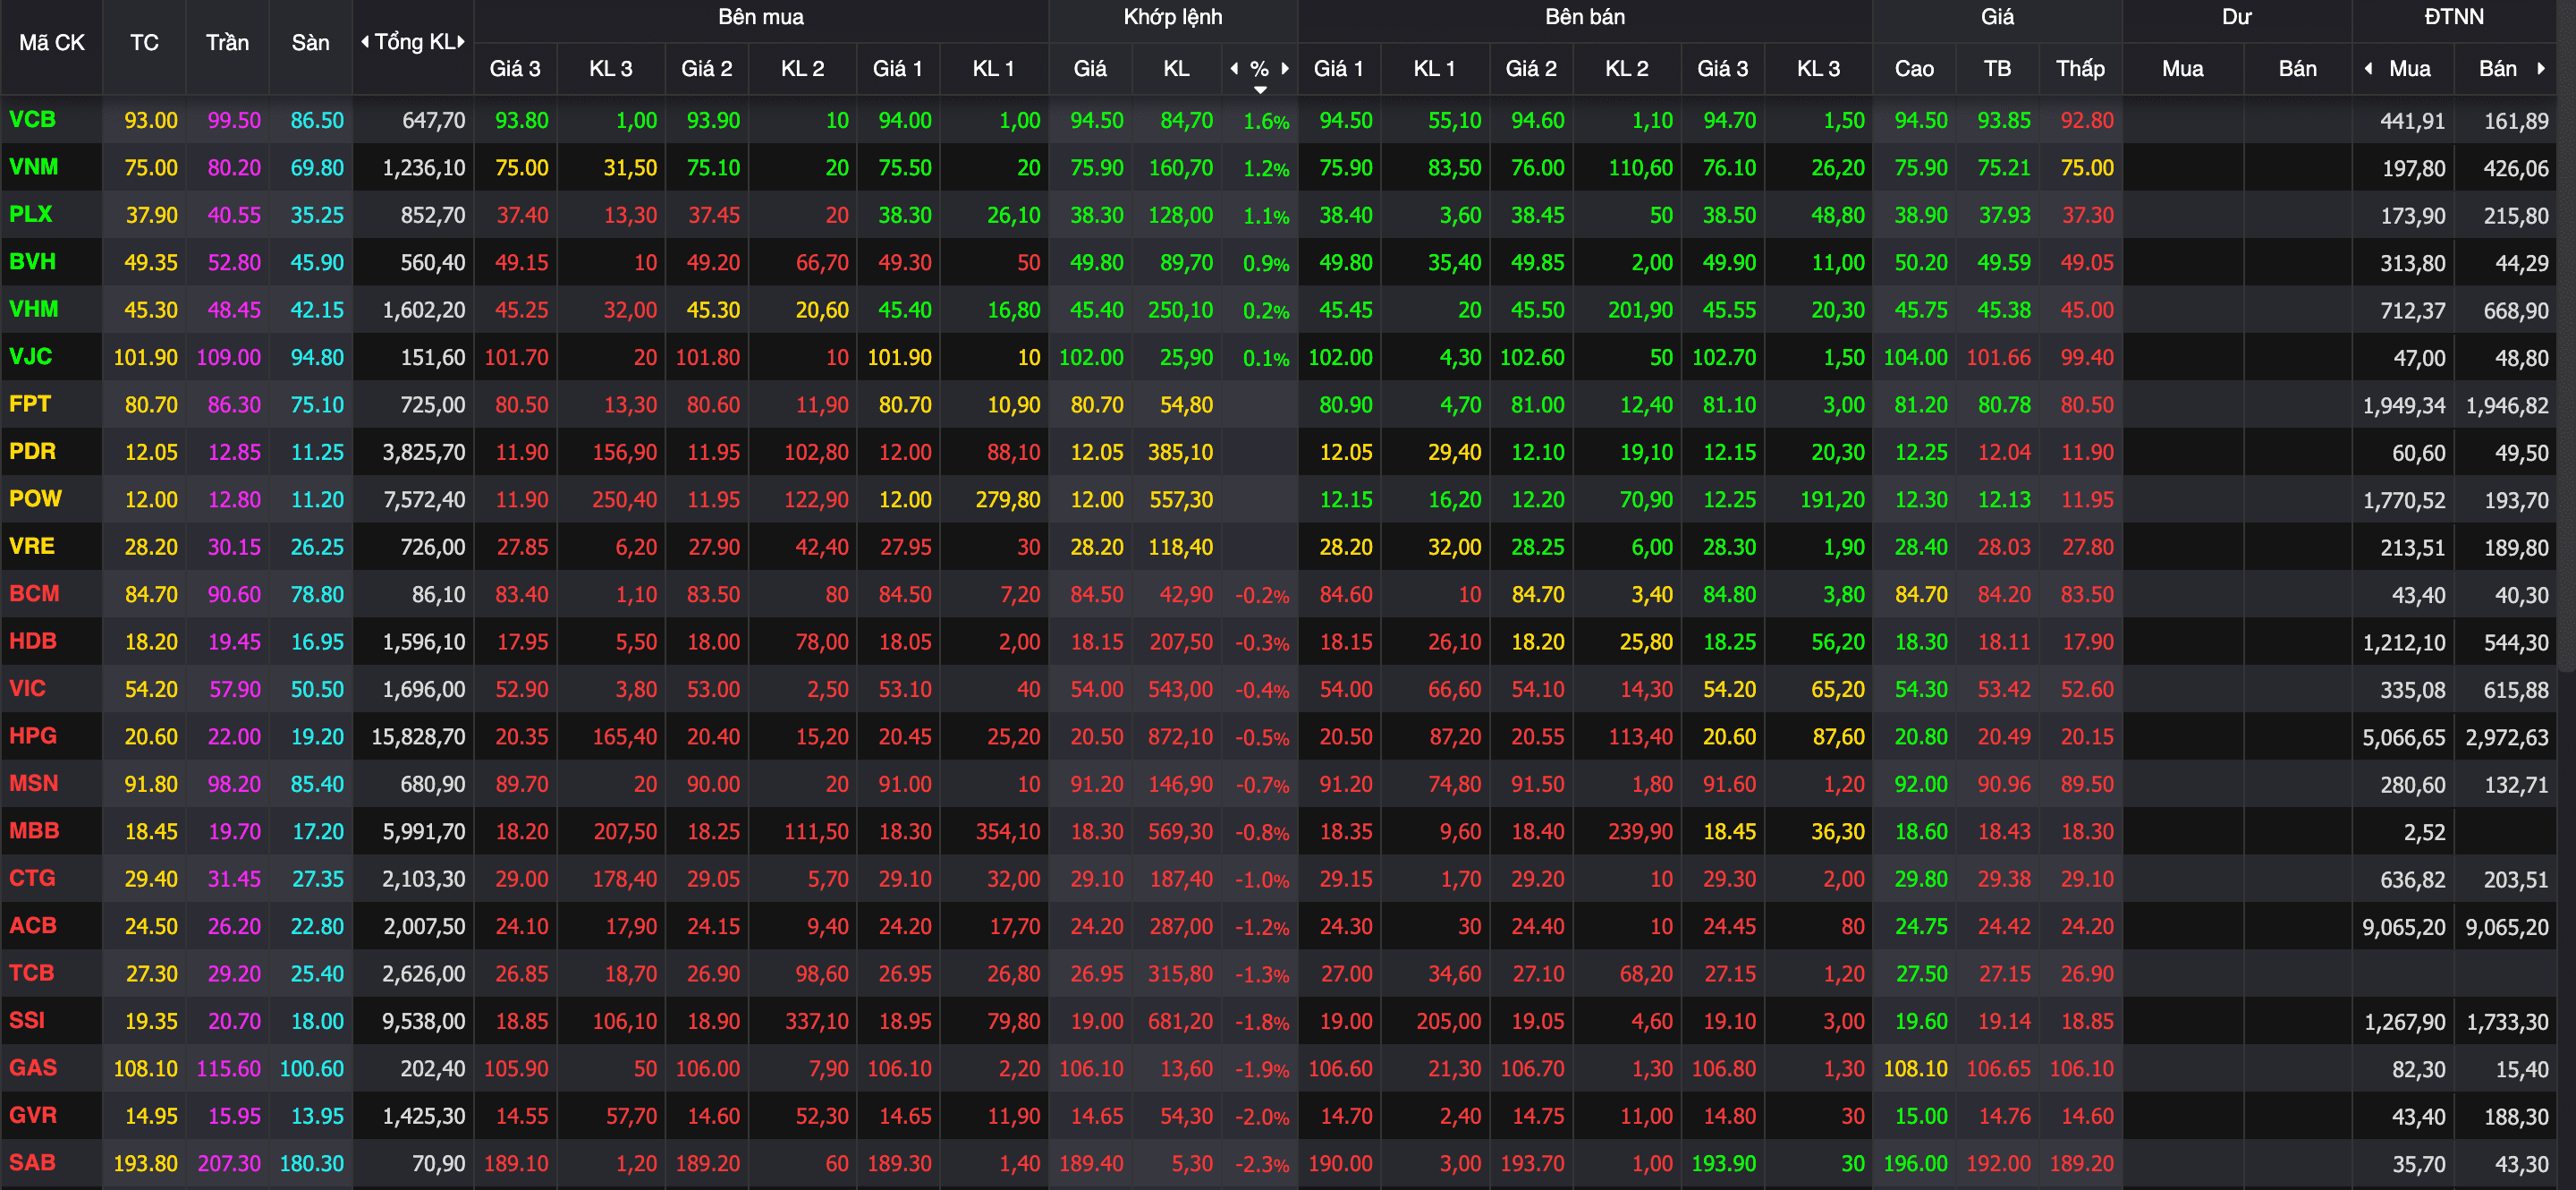Screen dimensions: 2576x1190
Task: Click the Thấp price header
Action: click(x=2080, y=68)
